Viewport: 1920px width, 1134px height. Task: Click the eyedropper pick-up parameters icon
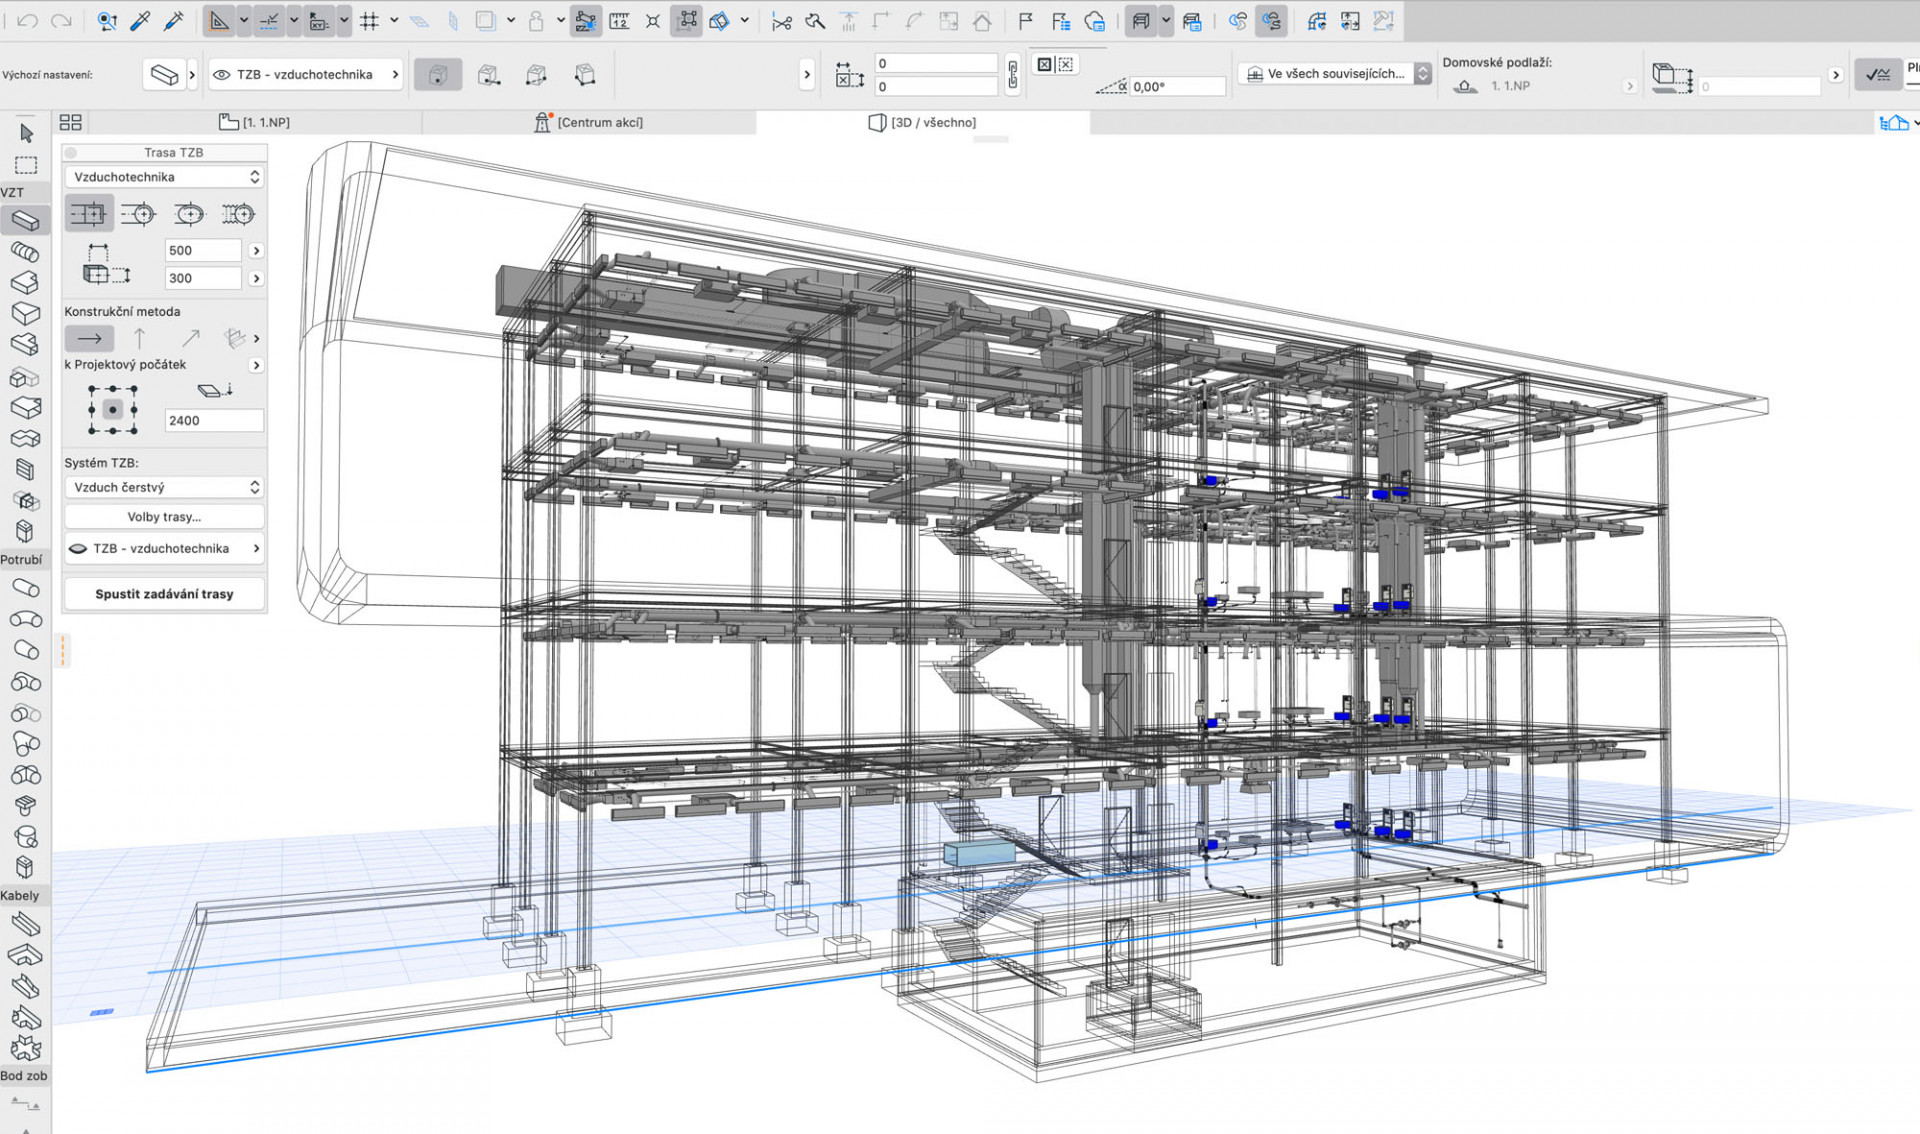tap(140, 21)
